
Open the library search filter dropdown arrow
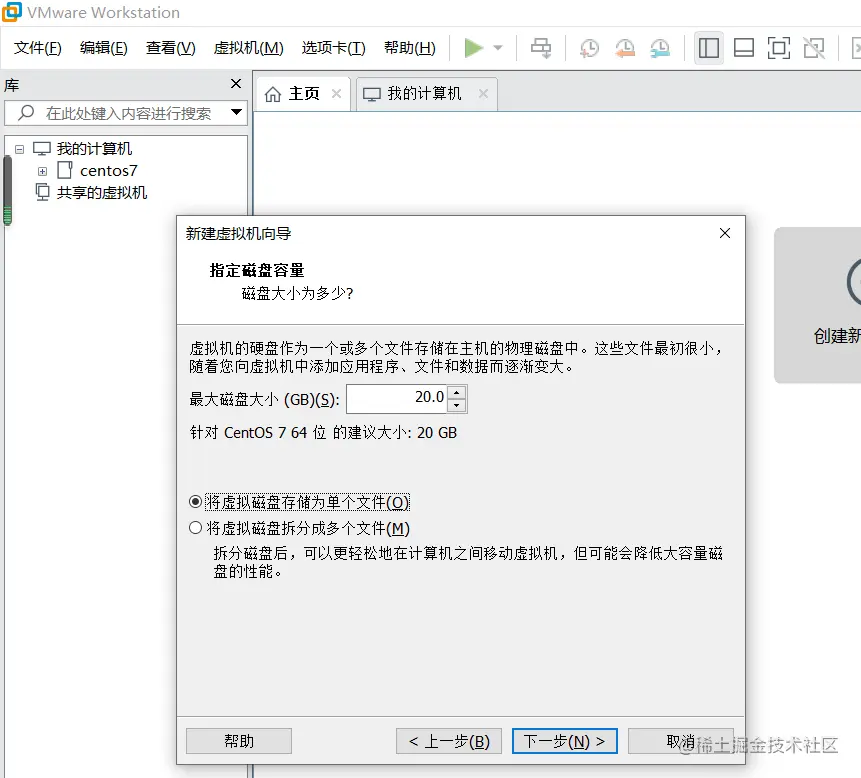pyautogui.click(x=237, y=112)
